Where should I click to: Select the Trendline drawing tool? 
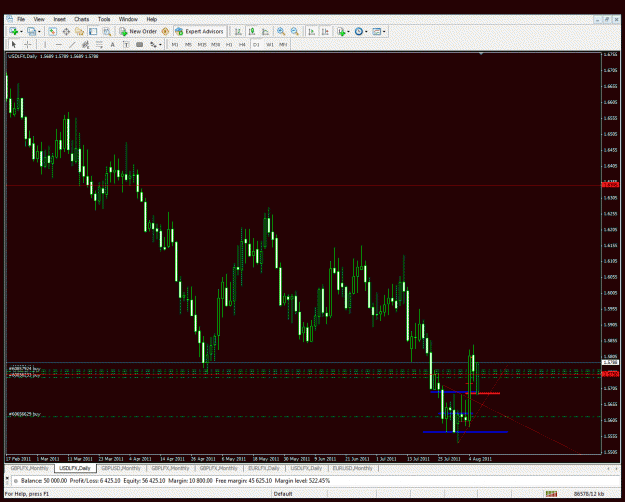72,44
